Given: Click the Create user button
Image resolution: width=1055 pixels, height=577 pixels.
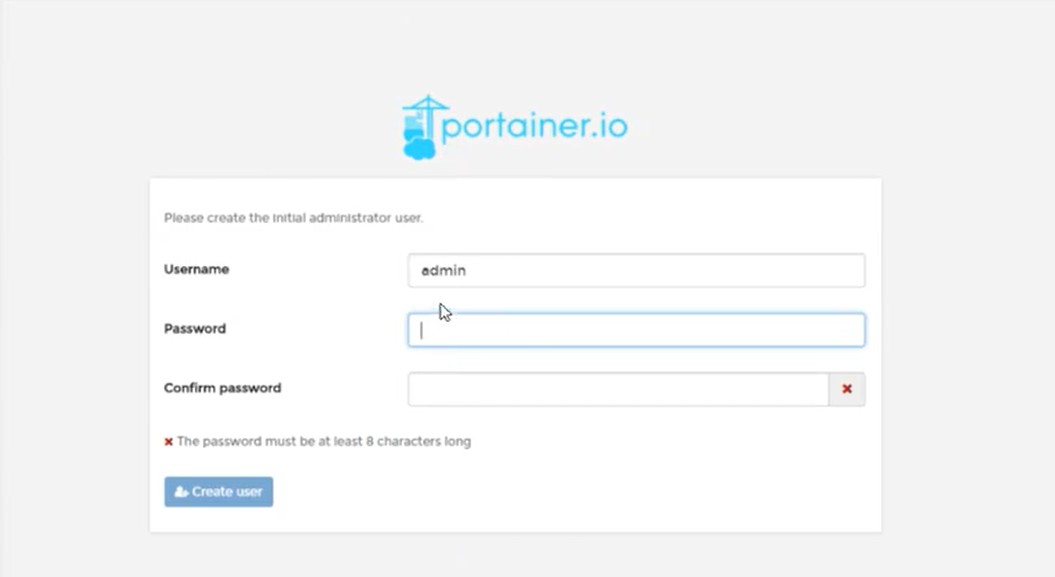Looking at the screenshot, I should [219, 492].
